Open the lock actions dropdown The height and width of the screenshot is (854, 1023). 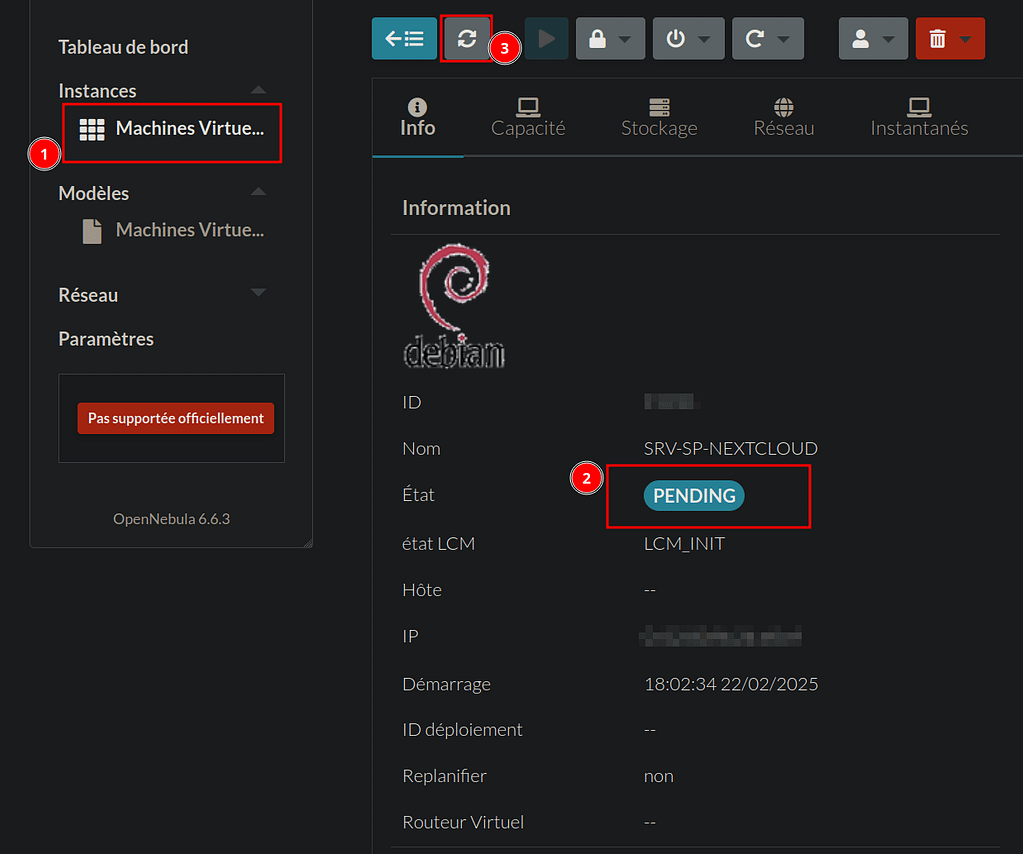pos(609,39)
